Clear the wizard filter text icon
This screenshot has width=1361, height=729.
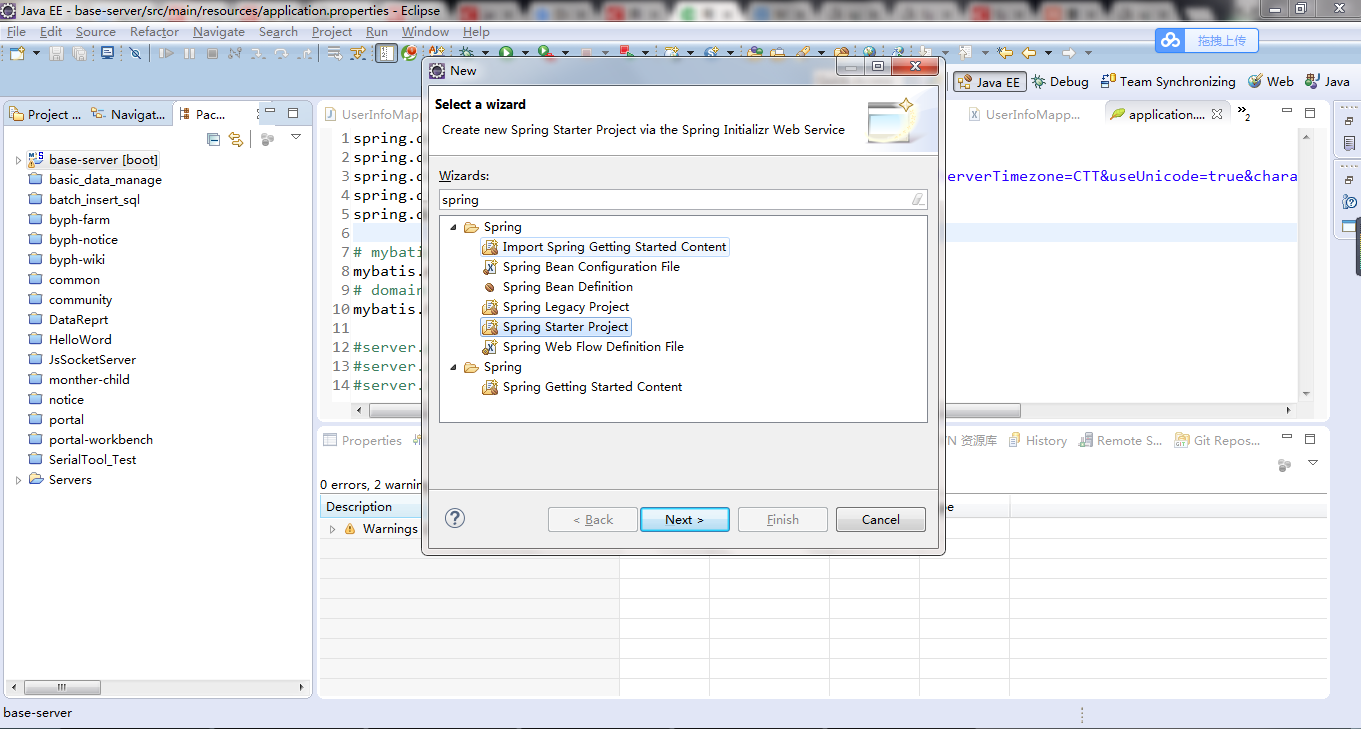[x=918, y=200]
